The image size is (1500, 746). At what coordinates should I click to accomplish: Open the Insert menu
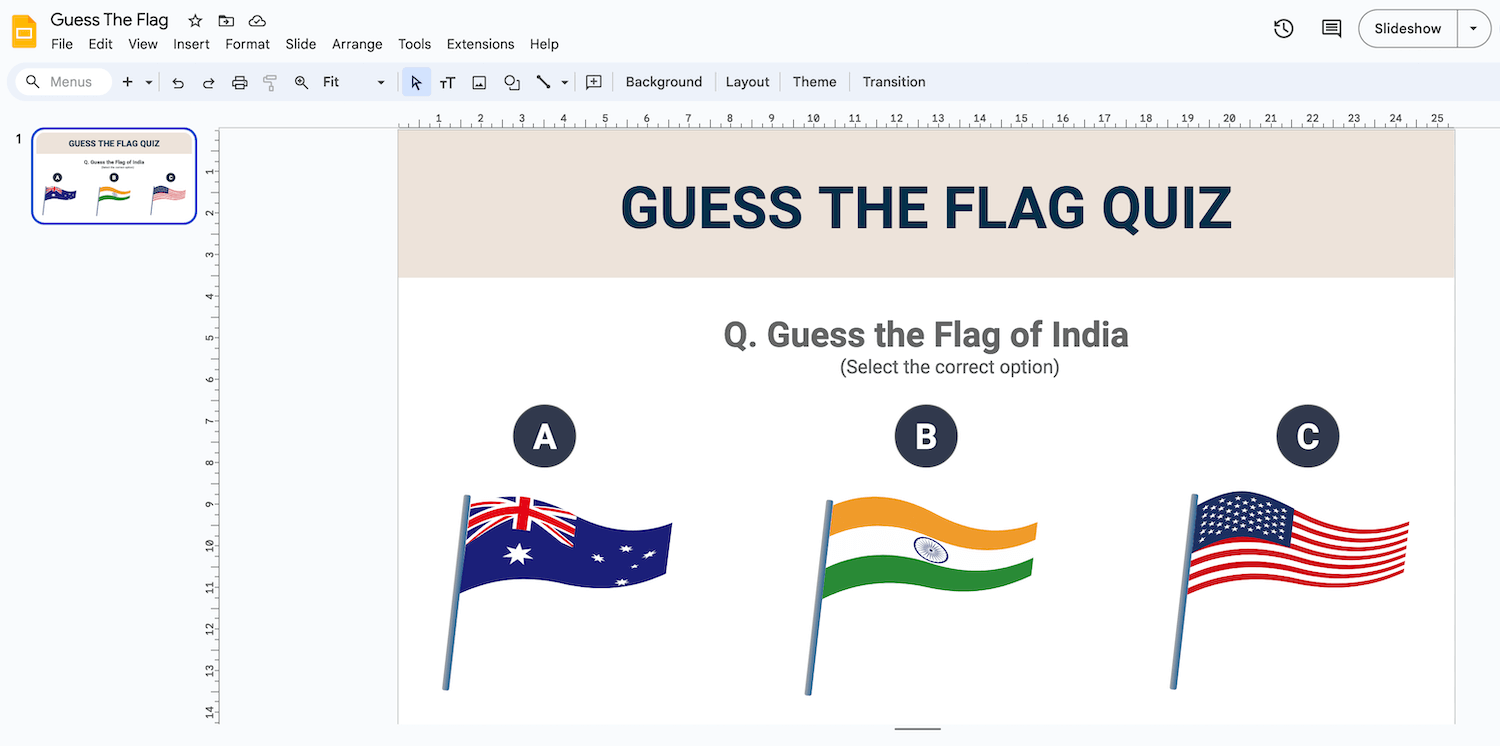tap(191, 44)
